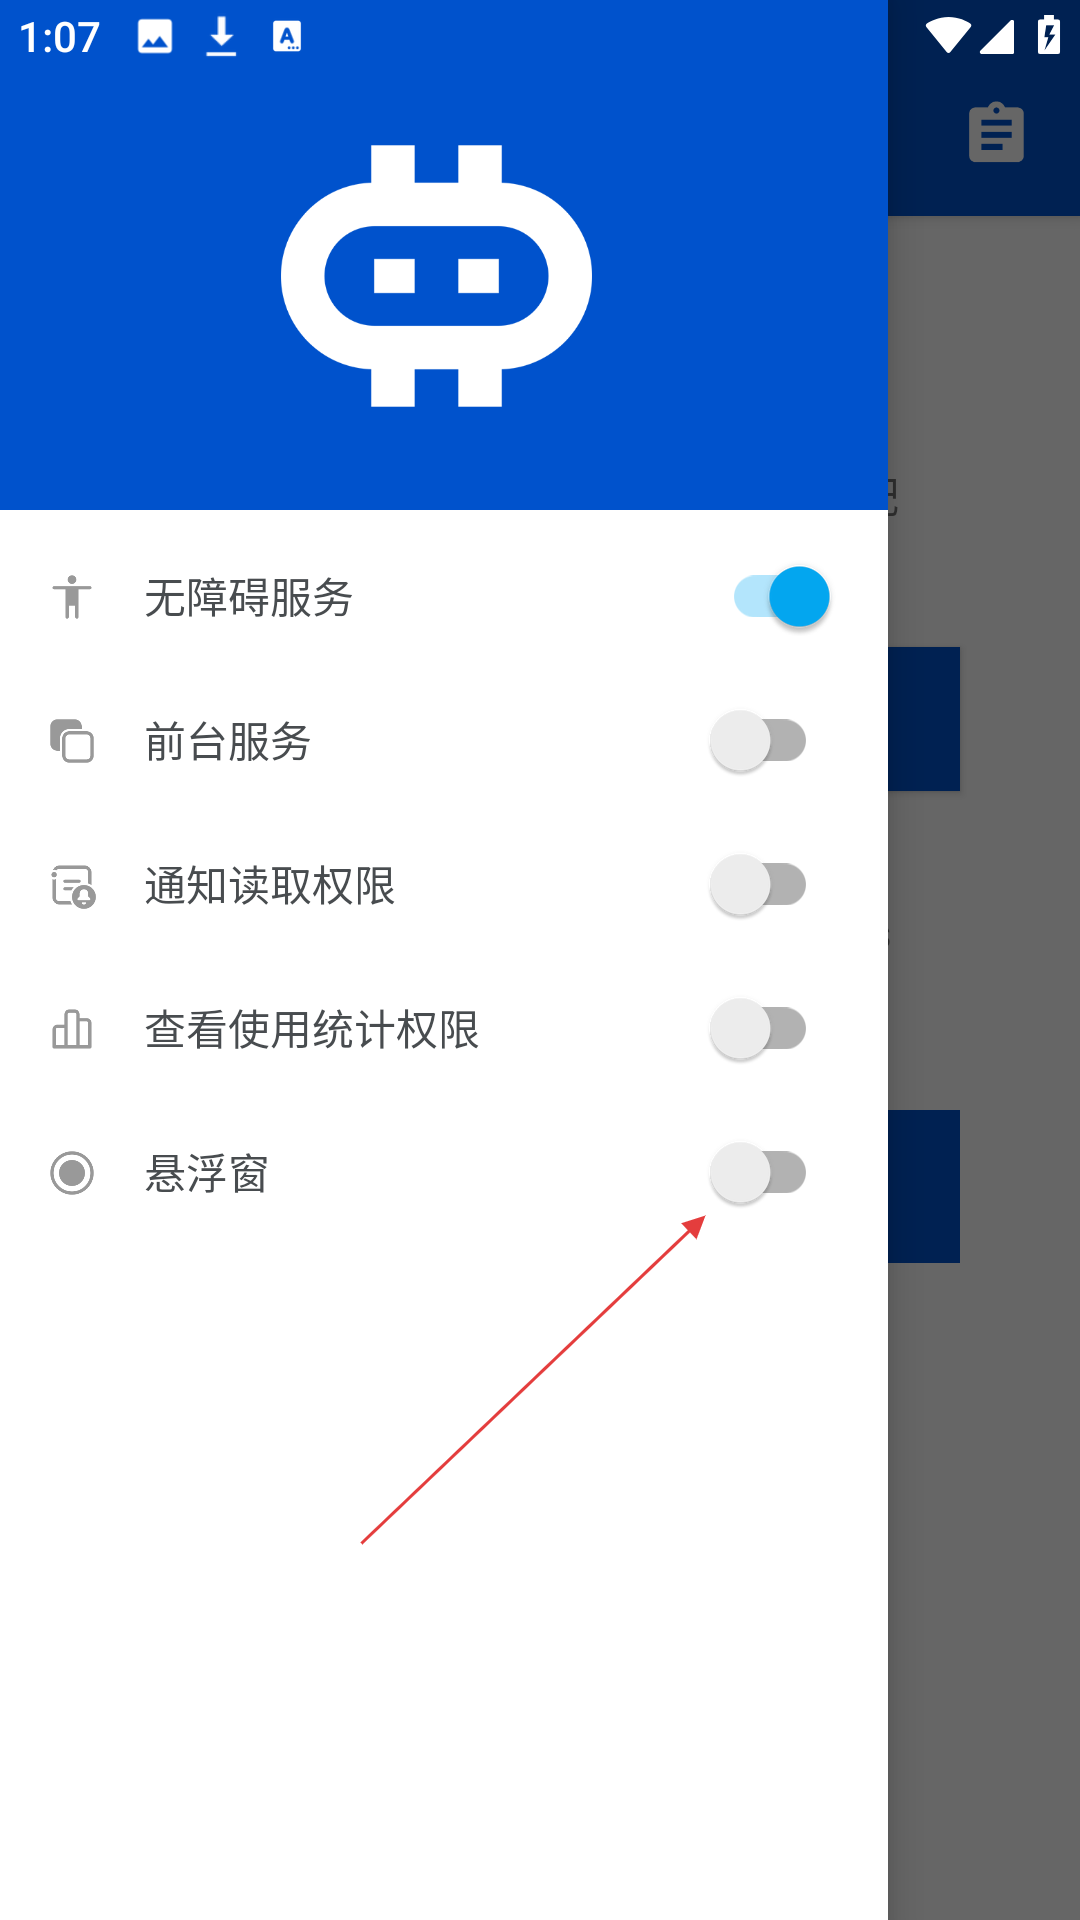This screenshot has height=1920, width=1080.
Task: Disable the 无障碍服务 switch
Action: [x=781, y=597]
